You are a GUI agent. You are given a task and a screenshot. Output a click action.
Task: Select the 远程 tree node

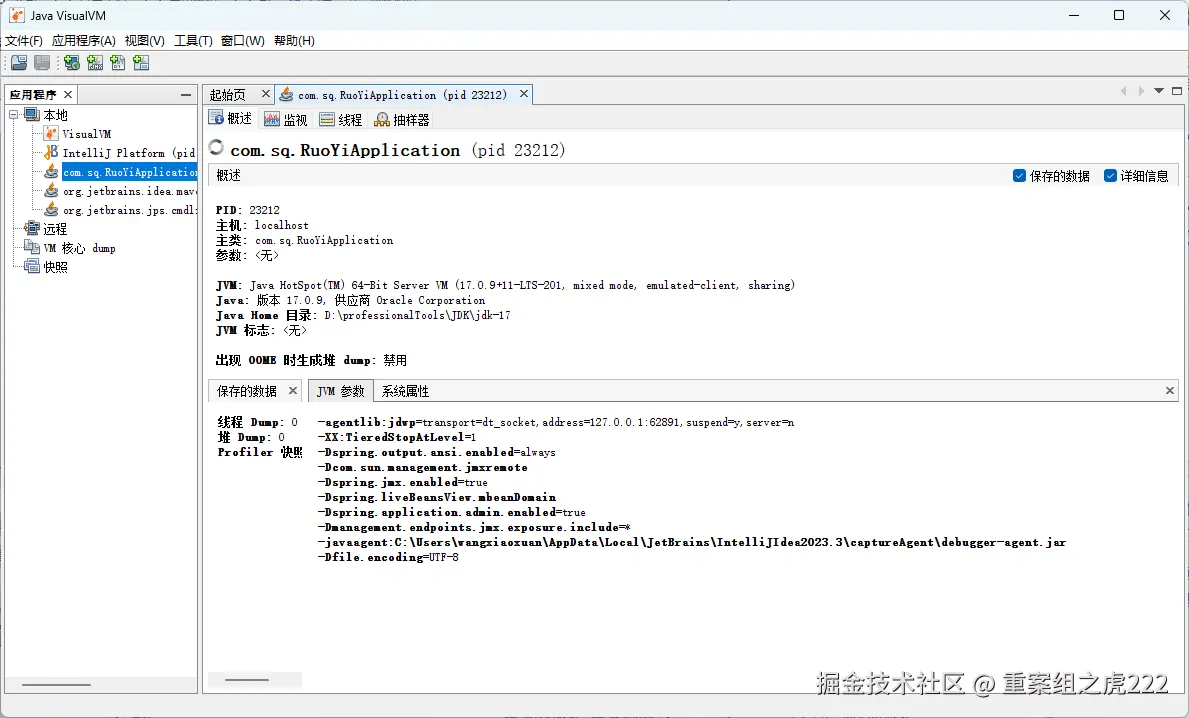coord(55,229)
